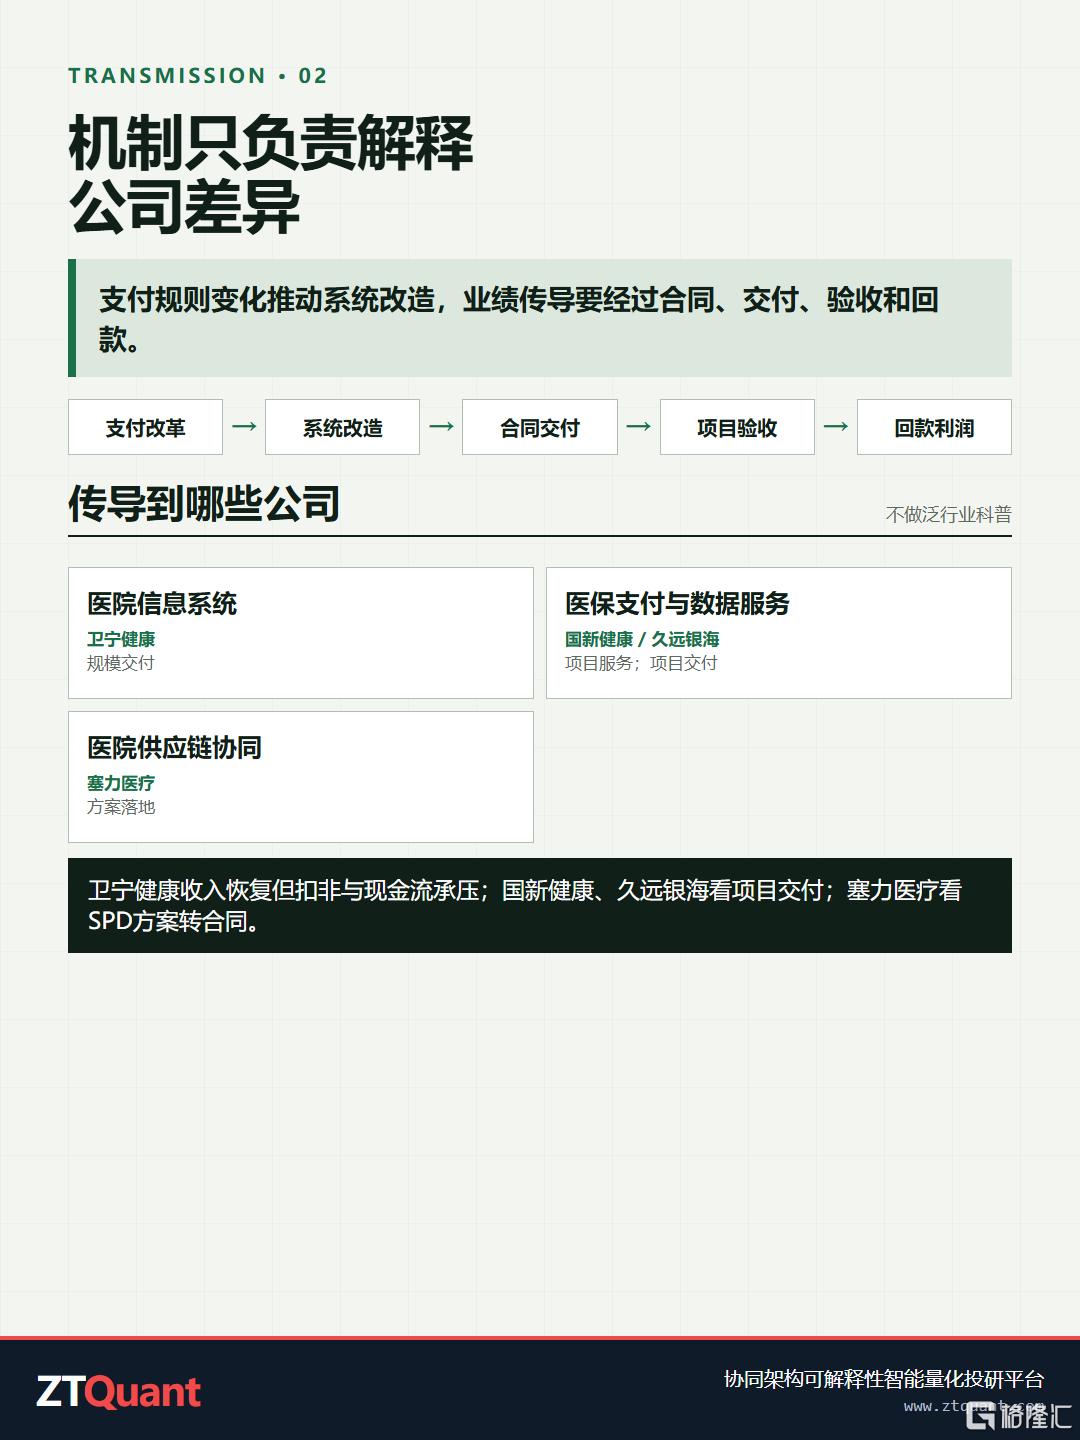Viewport: 1080px width, 1440px height.
Task: Click the arrow before 回款利润
Action: click(836, 427)
